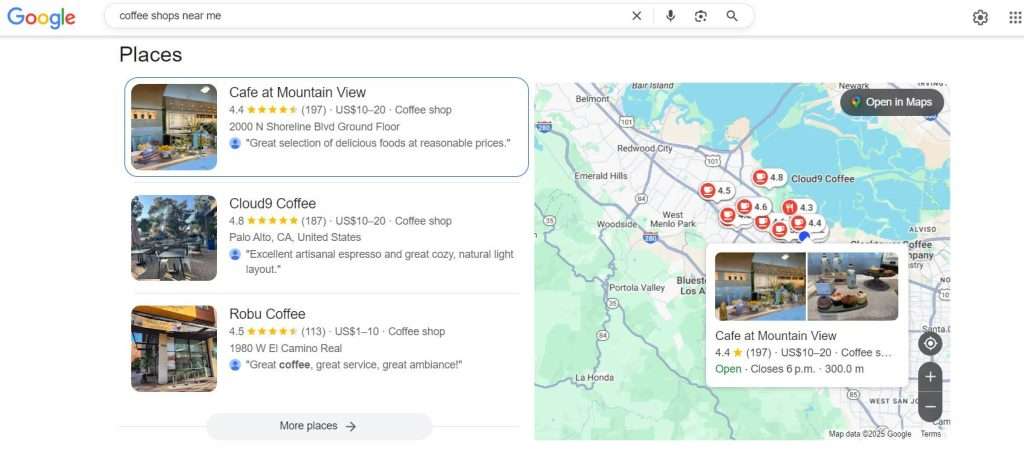Clear the search box with the X icon
Screen dimensions: 1024x465
click(637, 16)
